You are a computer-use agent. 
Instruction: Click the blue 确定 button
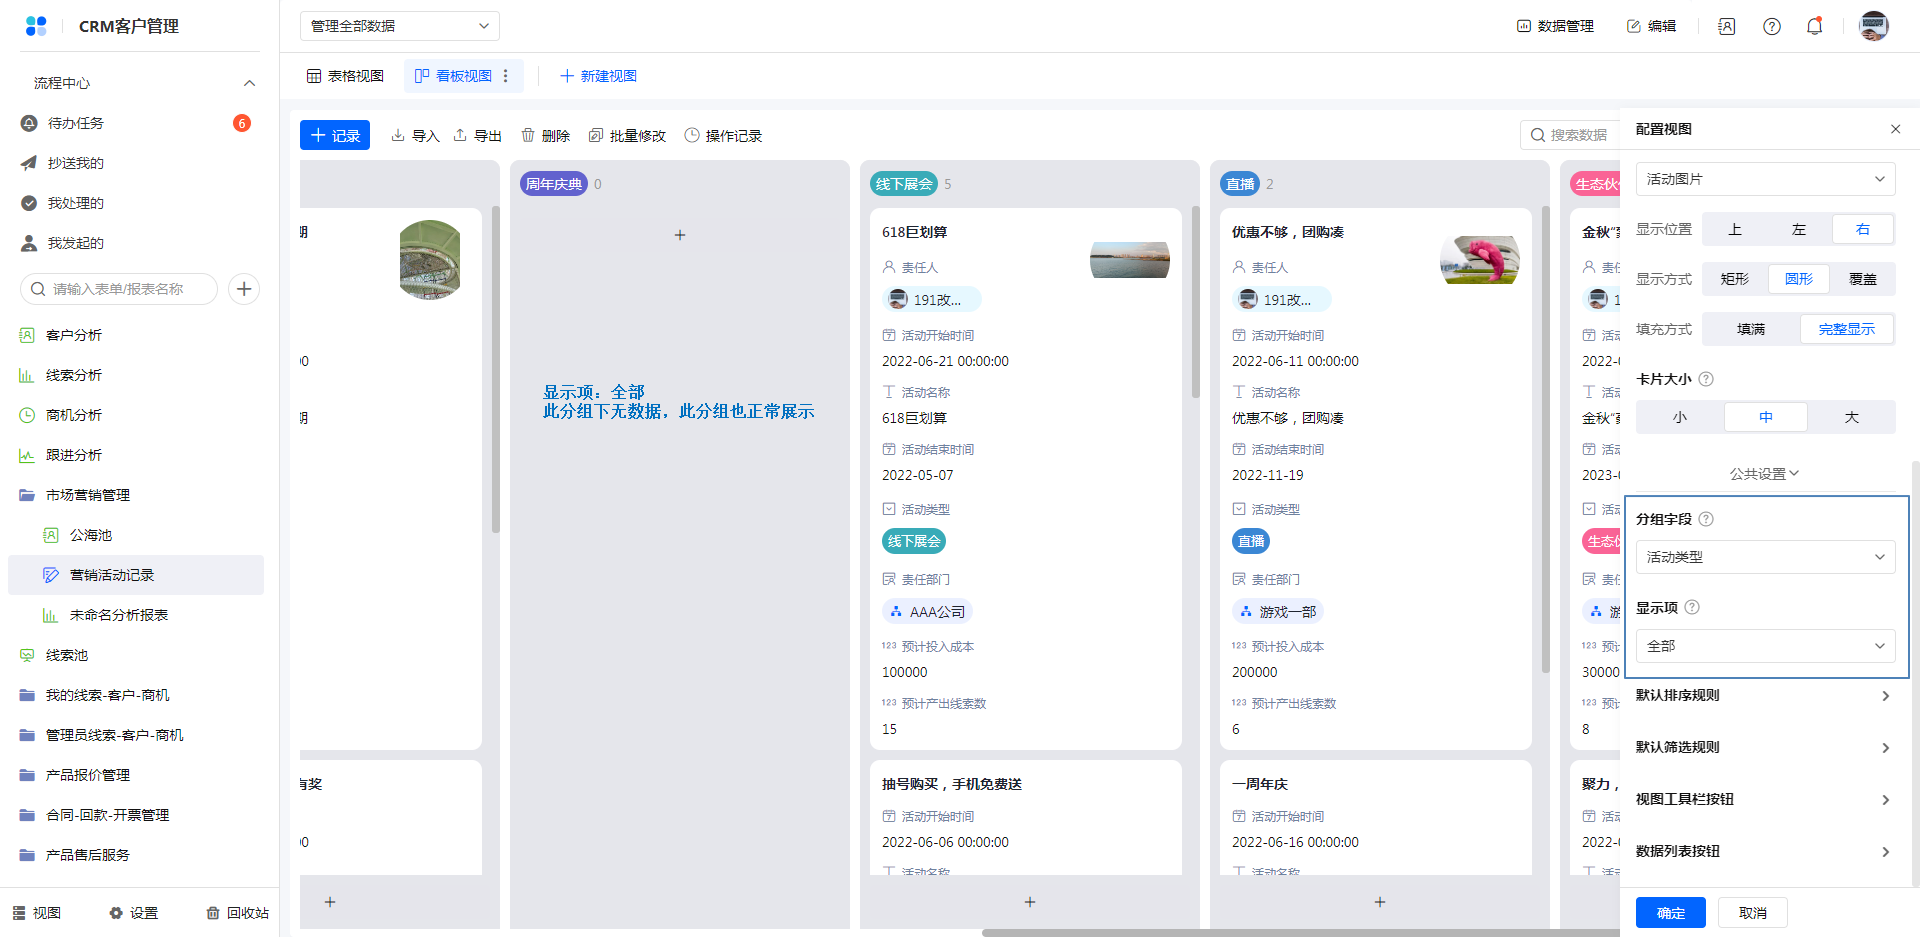point(1670,912)
